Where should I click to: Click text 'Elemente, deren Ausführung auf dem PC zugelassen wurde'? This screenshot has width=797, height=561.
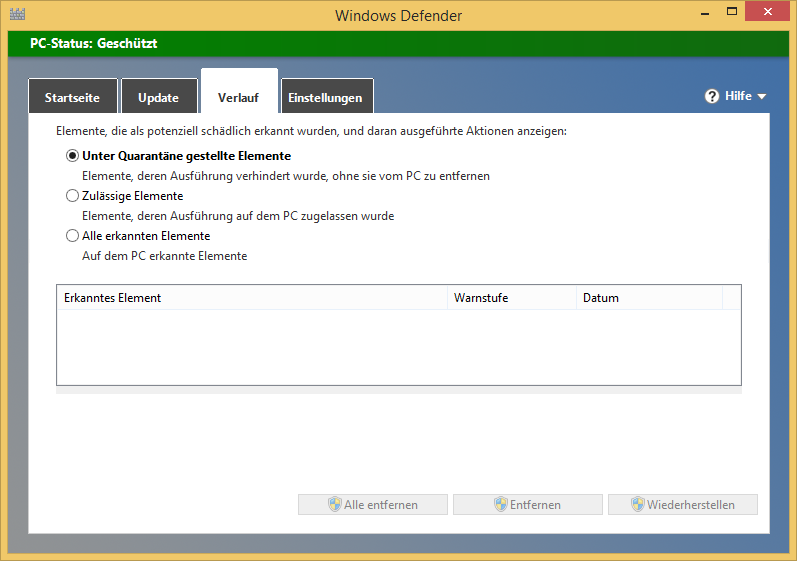[x=238, y=216]
